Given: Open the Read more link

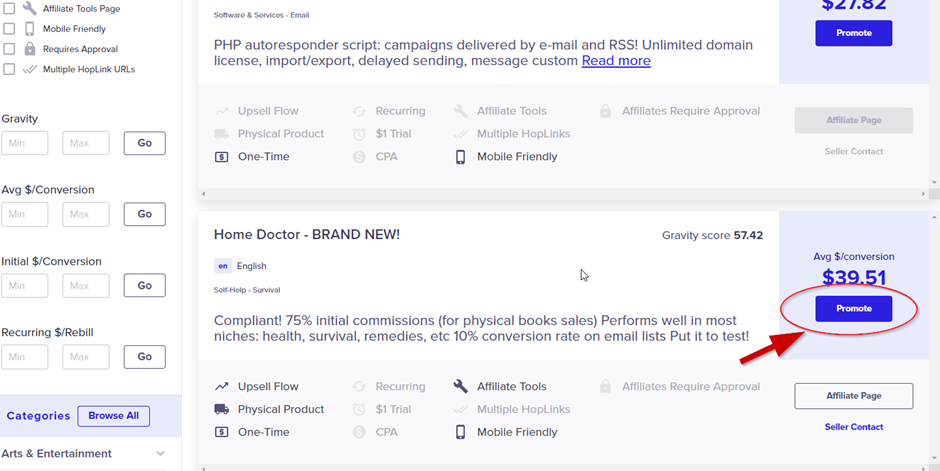Looking at the screenshot, I should click(616, 61).
